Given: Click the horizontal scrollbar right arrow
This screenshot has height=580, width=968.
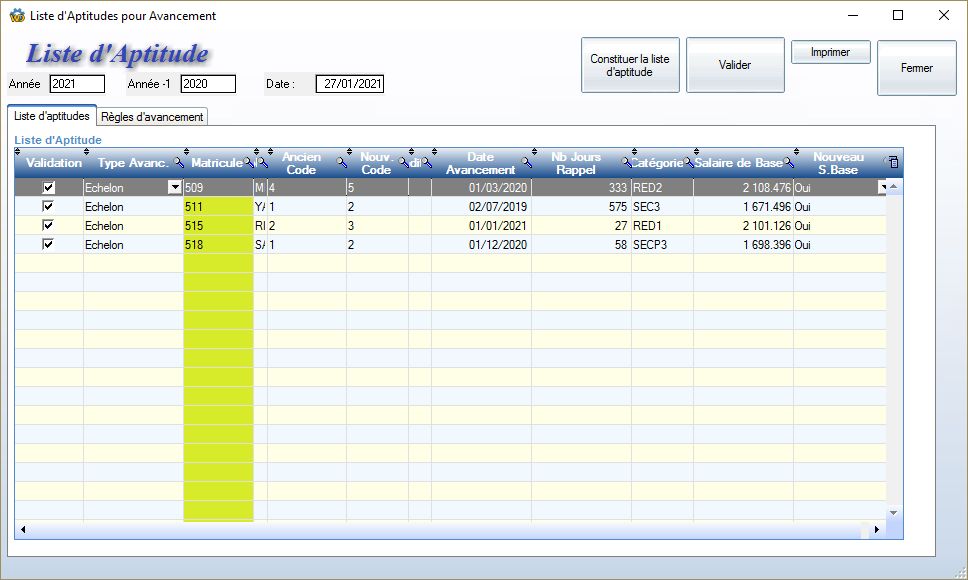Looking at the screenshot, I should pos(877,530).
